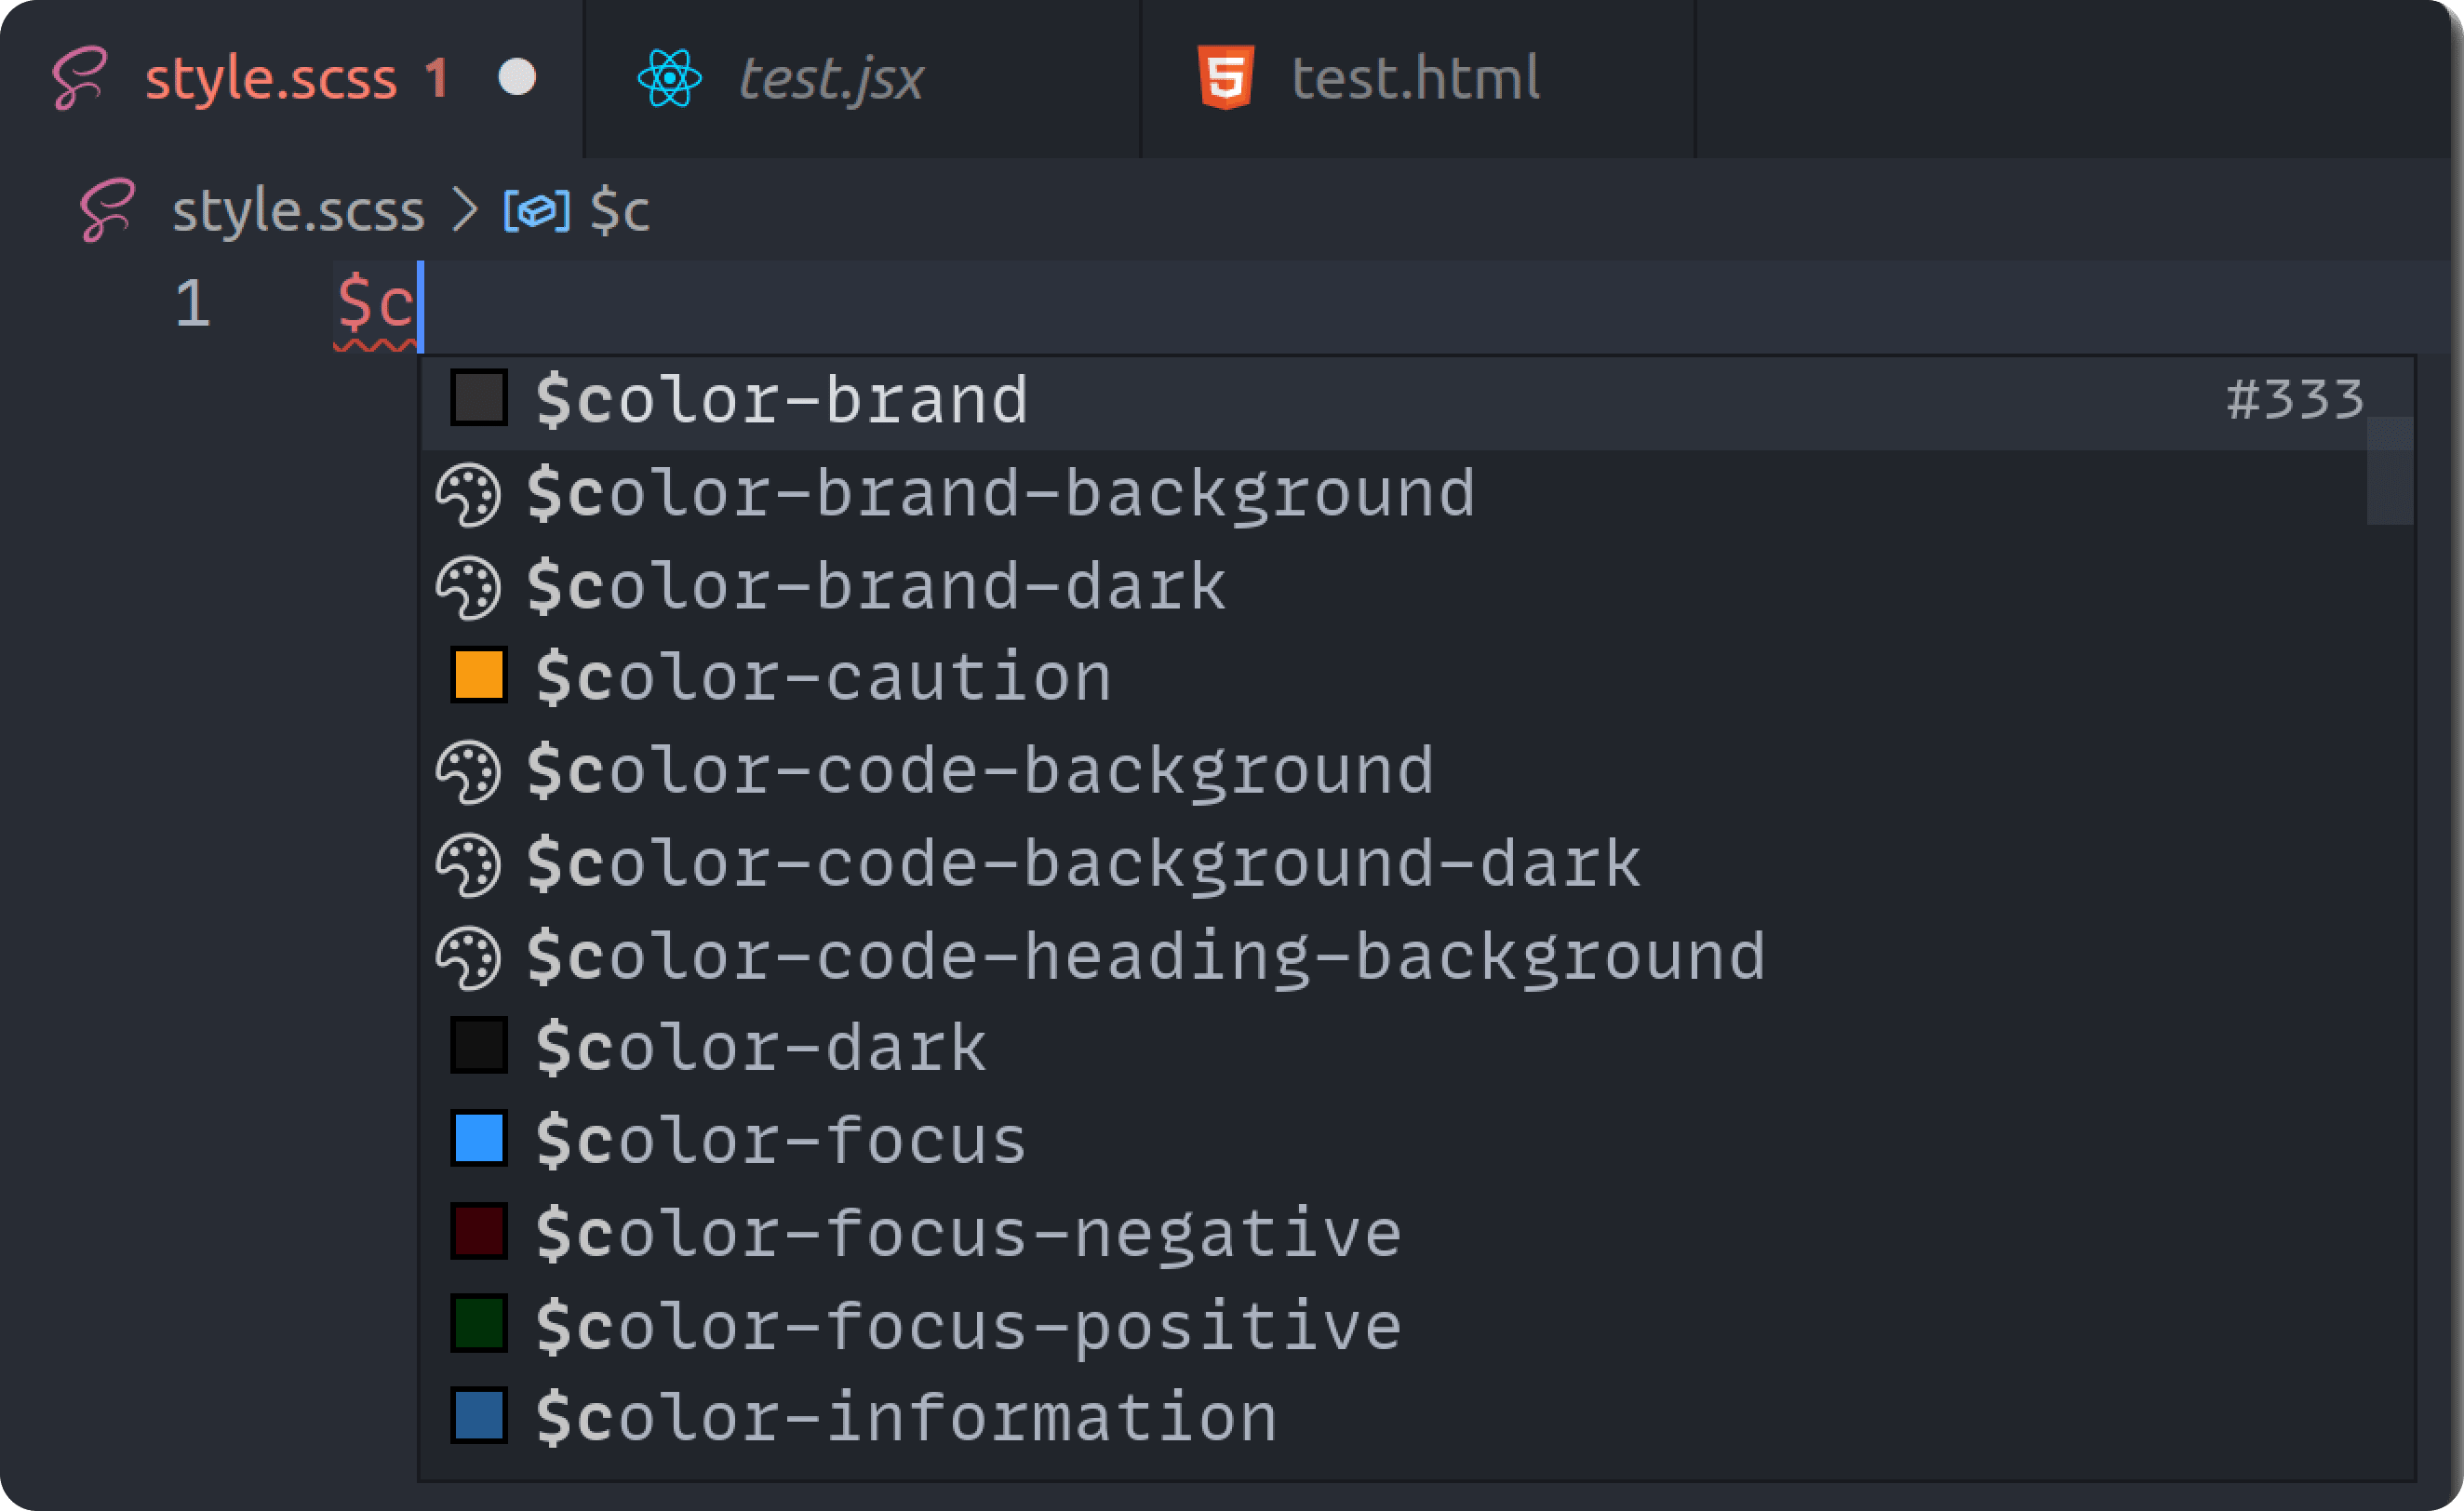The height and width of the screenshot is (1511, 2464).
Task: Click the #333 value detail on $color-brand
Action: [x=2295, y=400]
